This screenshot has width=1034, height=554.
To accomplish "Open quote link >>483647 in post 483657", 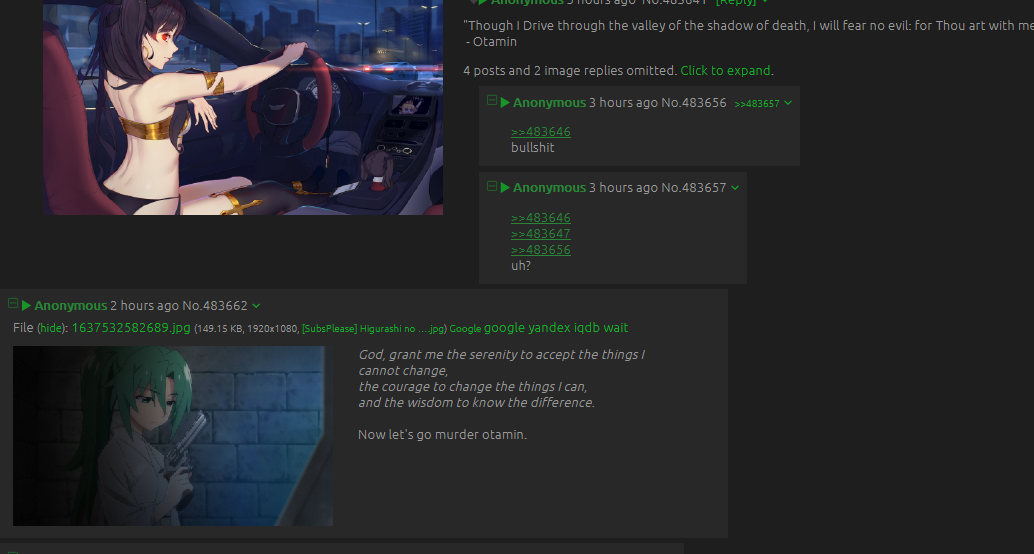I will [x=541, y=233].
